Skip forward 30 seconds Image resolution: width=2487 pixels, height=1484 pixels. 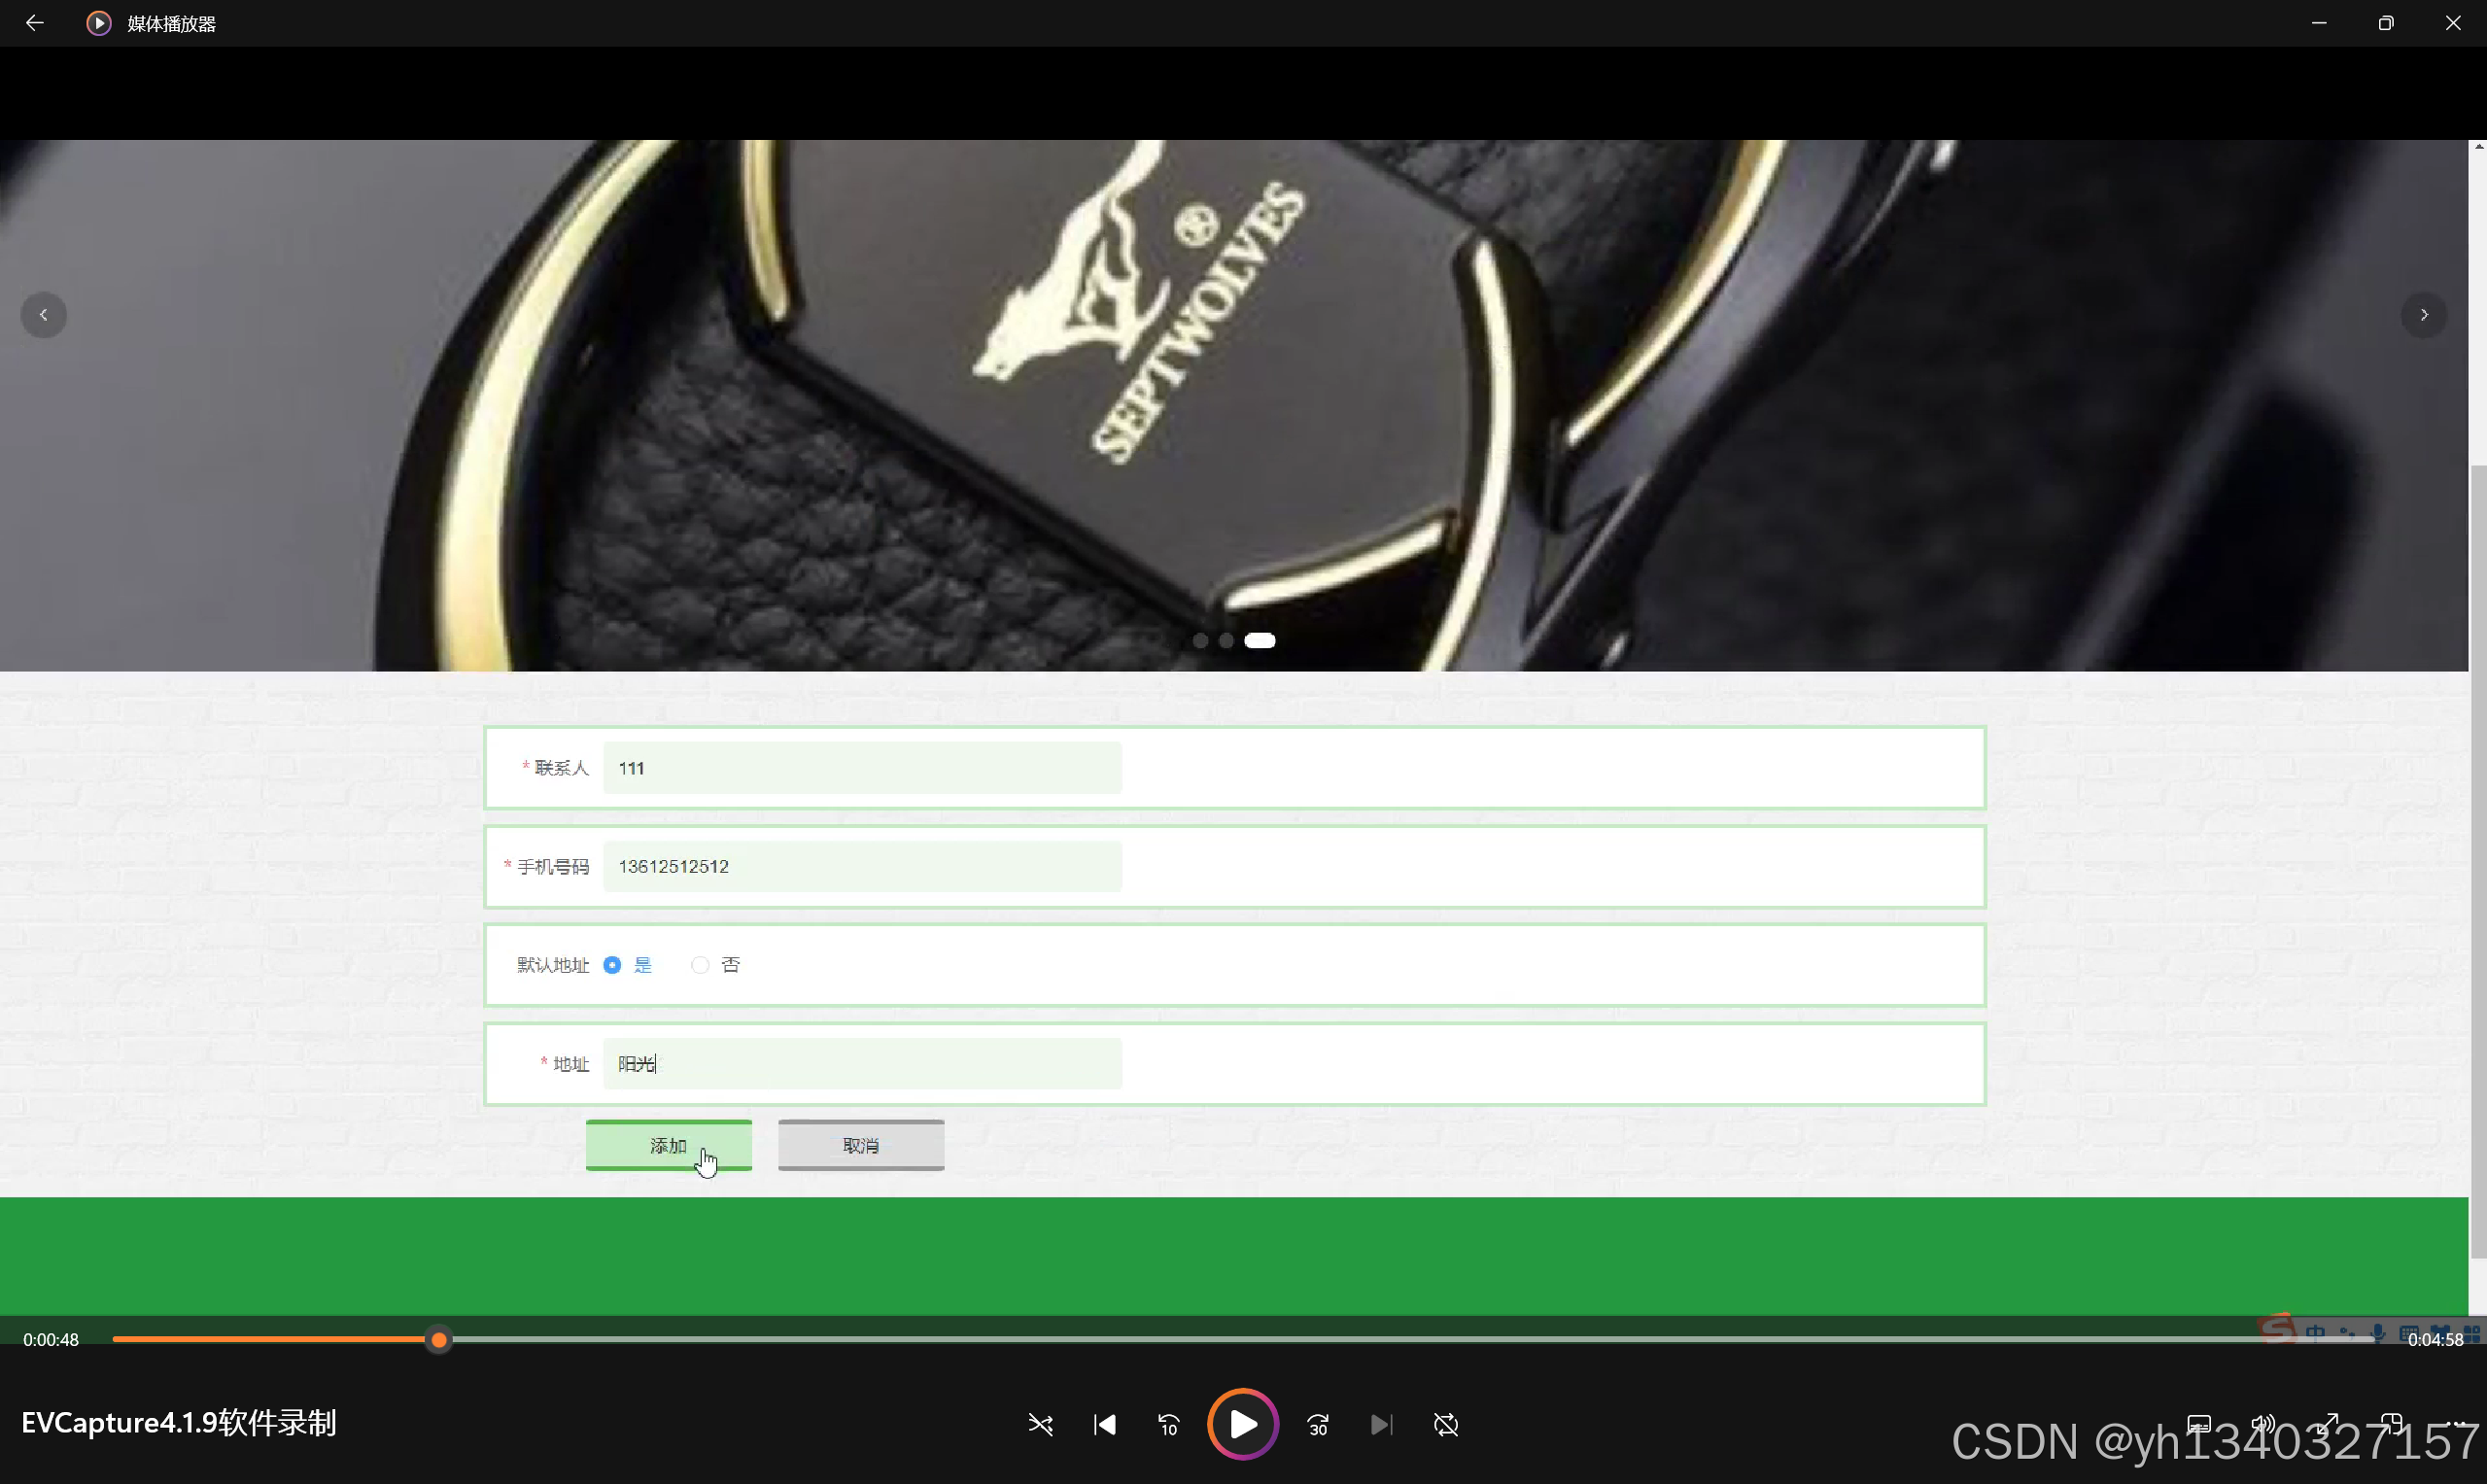coord(1318,1424)
